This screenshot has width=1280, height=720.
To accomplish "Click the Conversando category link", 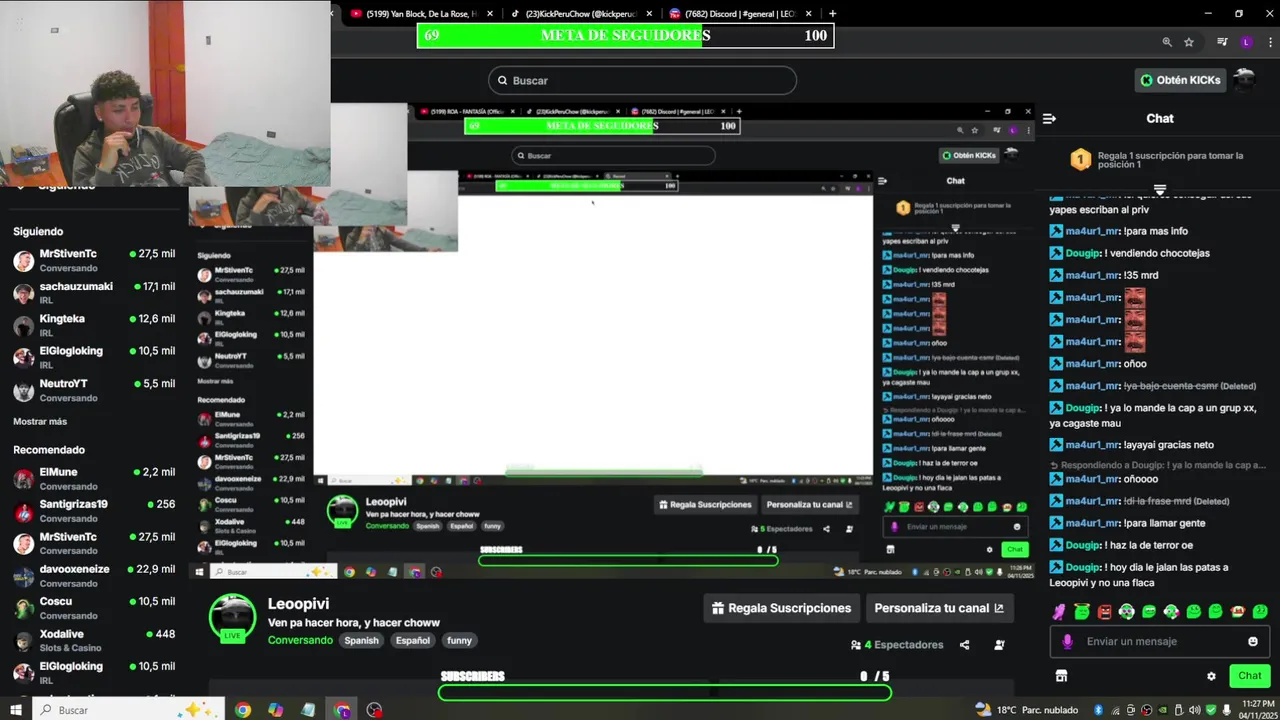I will pos(300,640).
